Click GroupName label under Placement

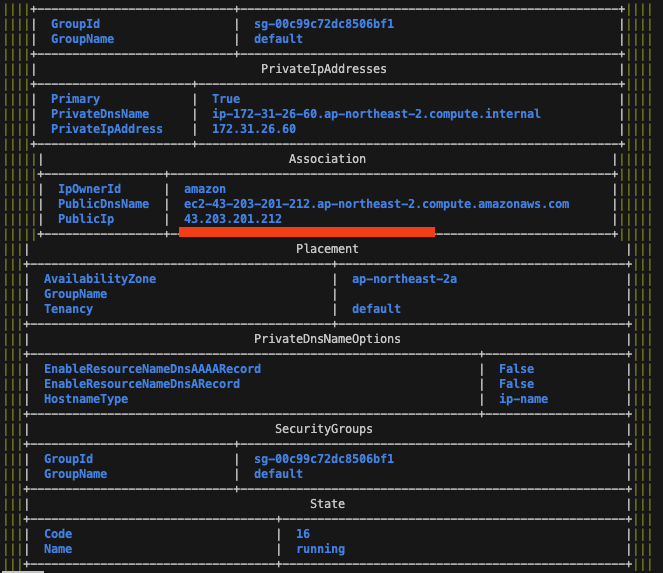coord(75,294)
